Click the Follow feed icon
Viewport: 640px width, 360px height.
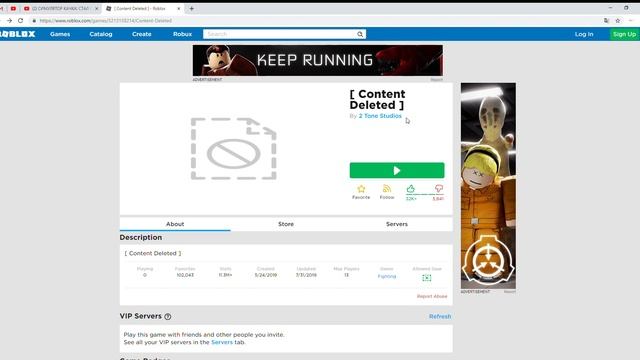tap(387, 189)
